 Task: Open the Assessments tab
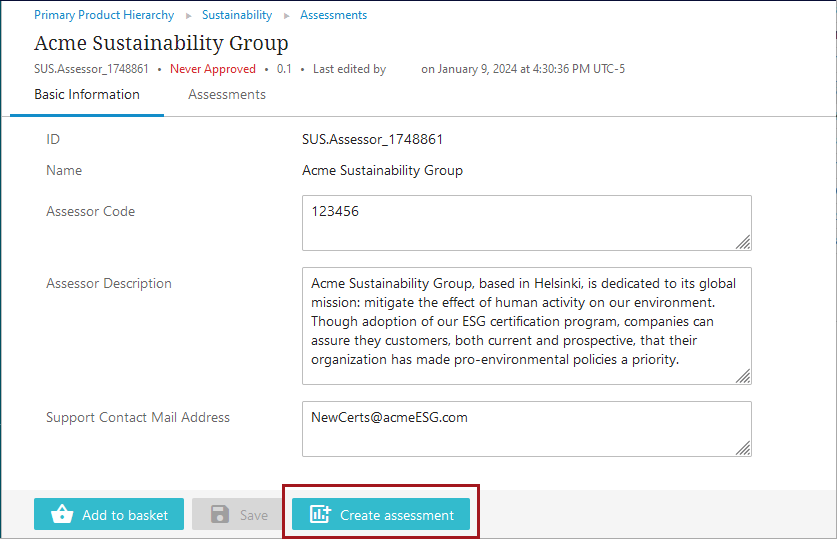click(x=227, y=95)
